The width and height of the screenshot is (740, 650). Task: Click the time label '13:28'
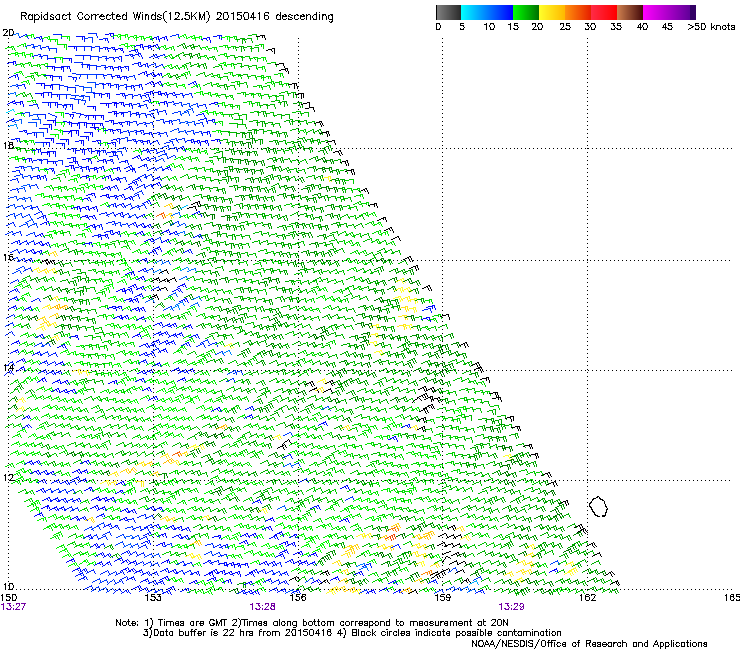tap(262, 607)
